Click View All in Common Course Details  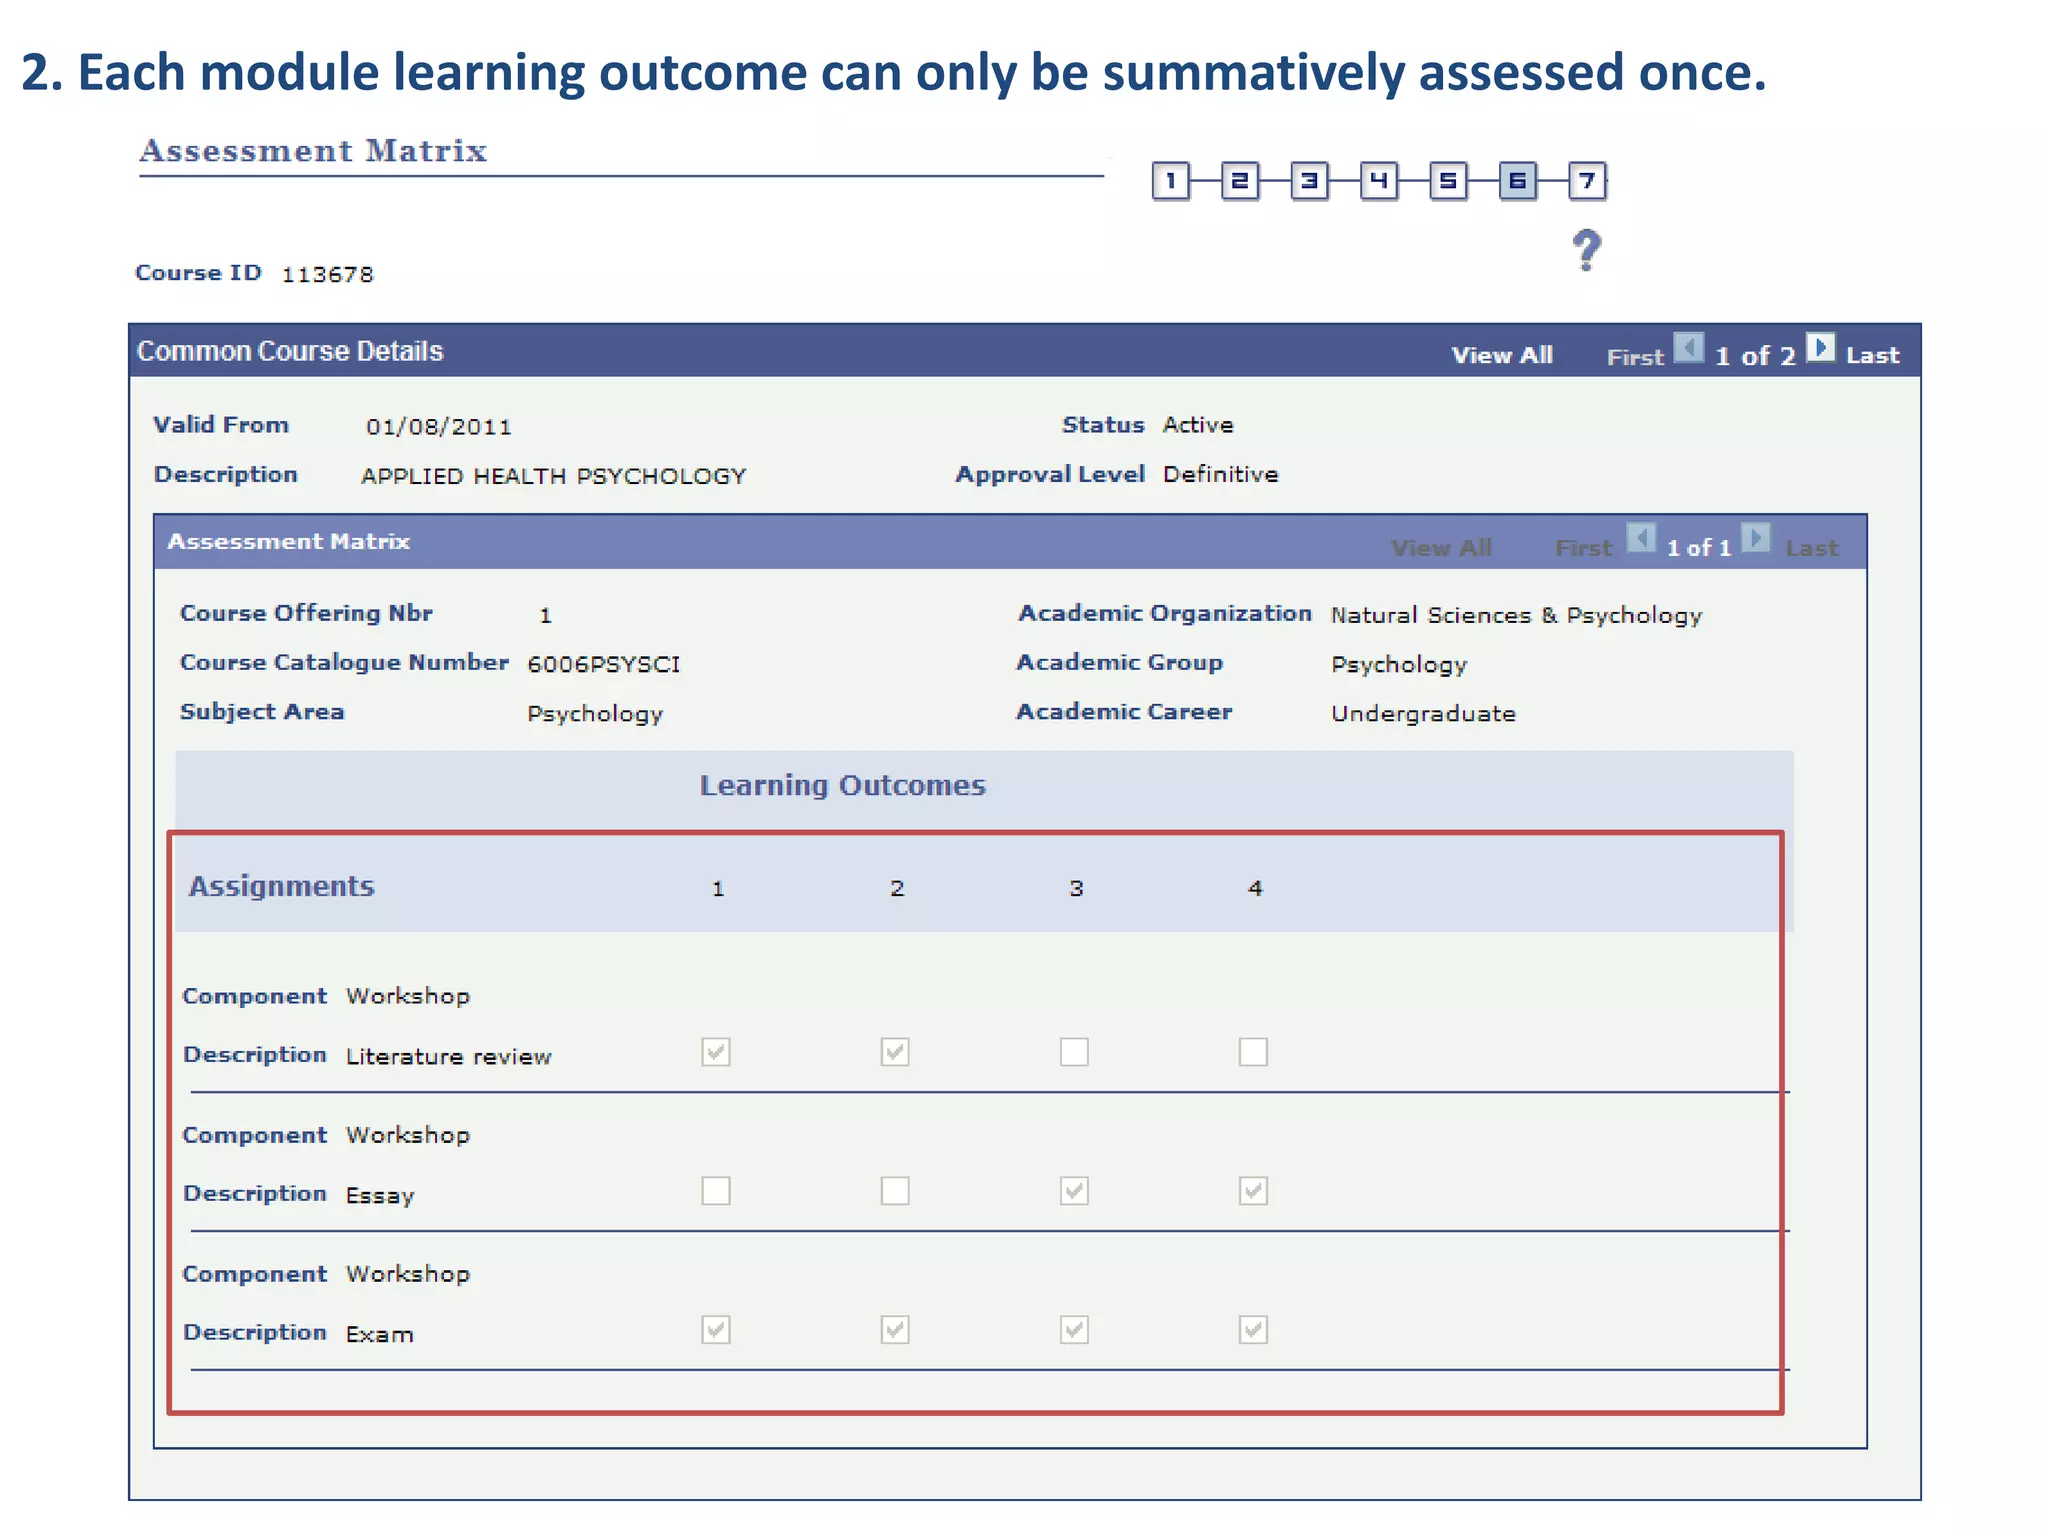(1502, 356)
